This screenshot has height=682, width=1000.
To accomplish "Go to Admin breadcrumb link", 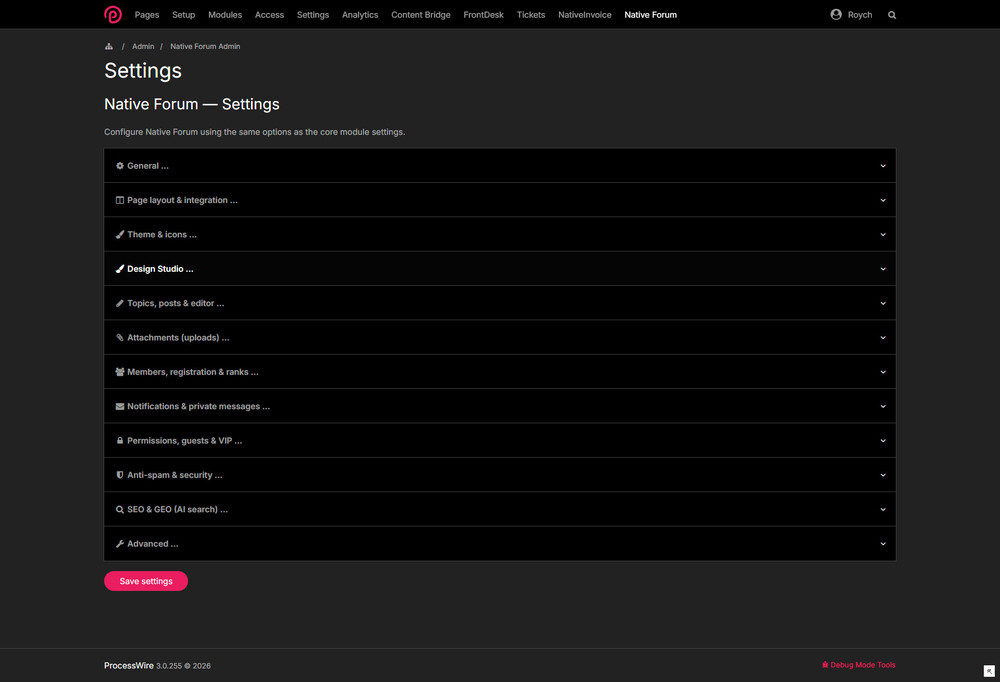I will pos(143,47).
